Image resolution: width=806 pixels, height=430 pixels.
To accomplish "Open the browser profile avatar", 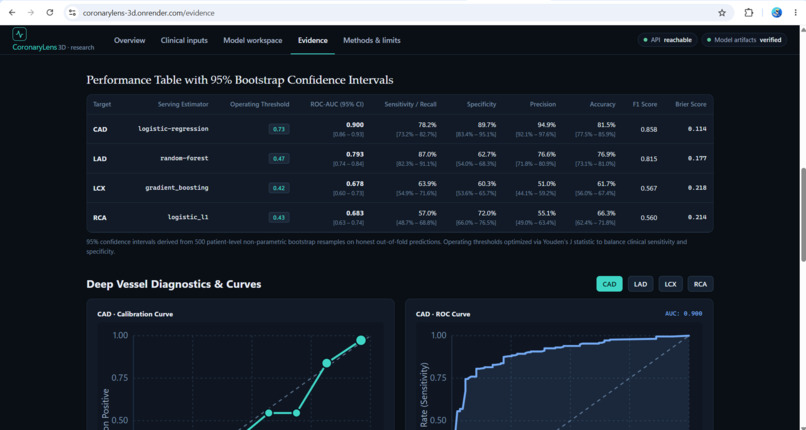I will [x=777, y=13].
